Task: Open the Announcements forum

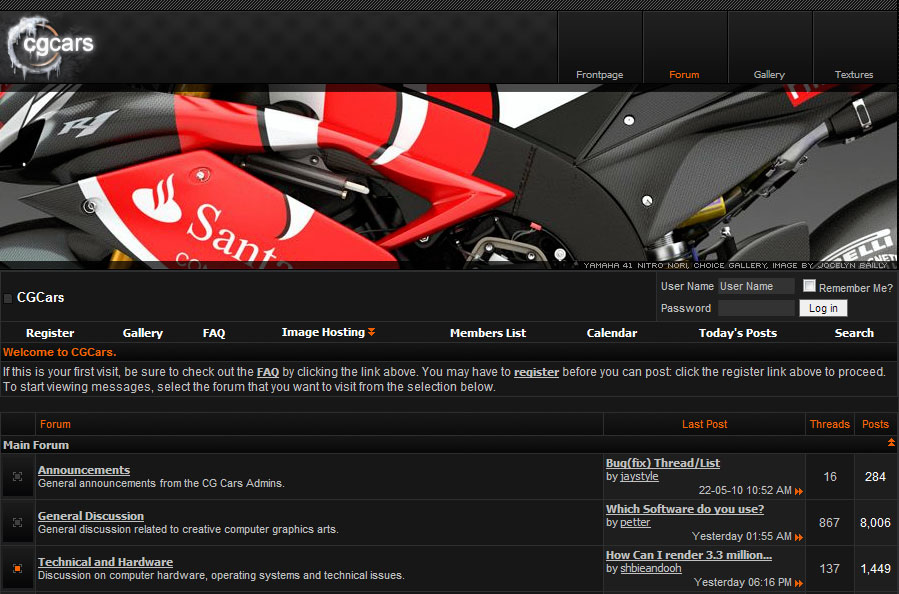Action: click(84, 470)
